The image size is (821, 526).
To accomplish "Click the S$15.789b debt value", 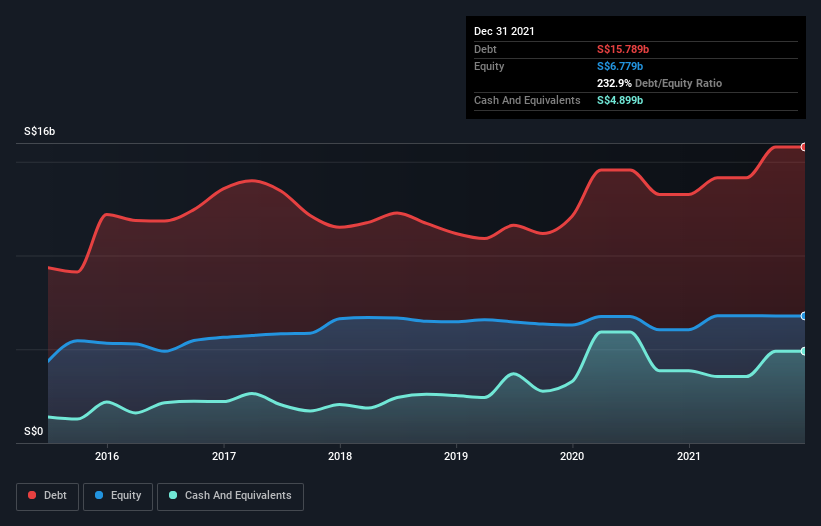I will 623,49.
